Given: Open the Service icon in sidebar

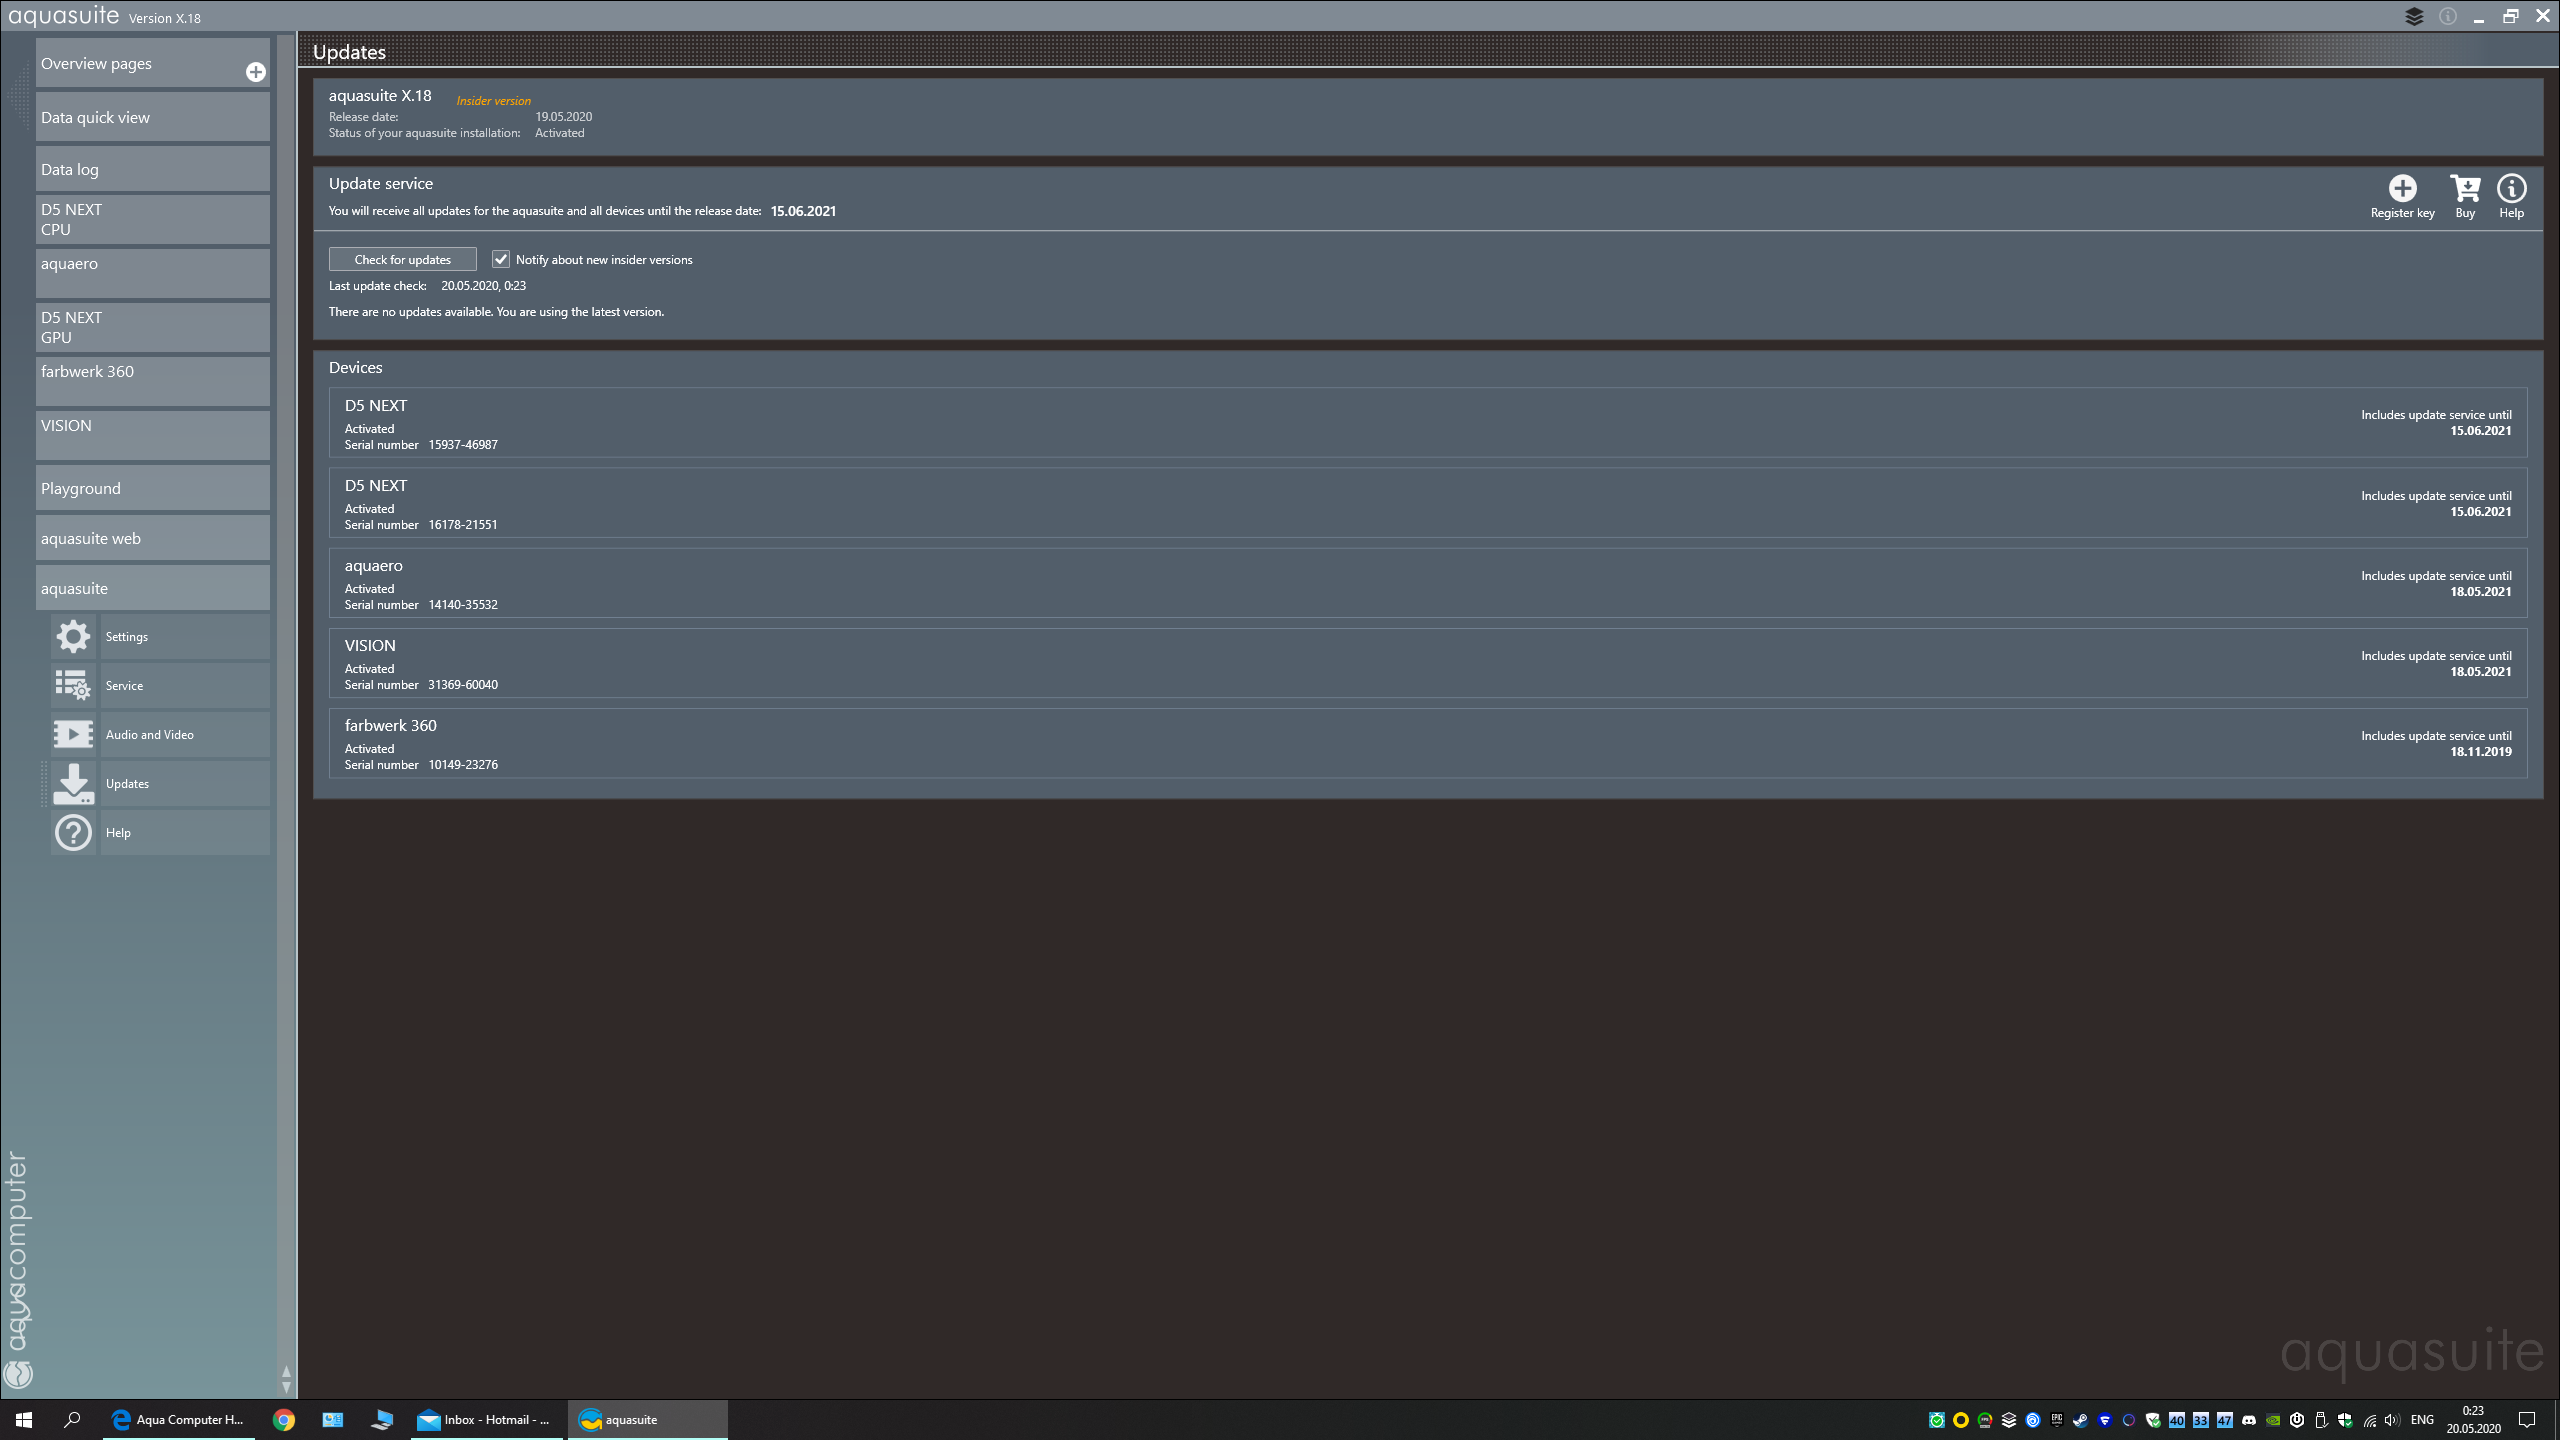Looking at the screenshot, I should (73, 686).
